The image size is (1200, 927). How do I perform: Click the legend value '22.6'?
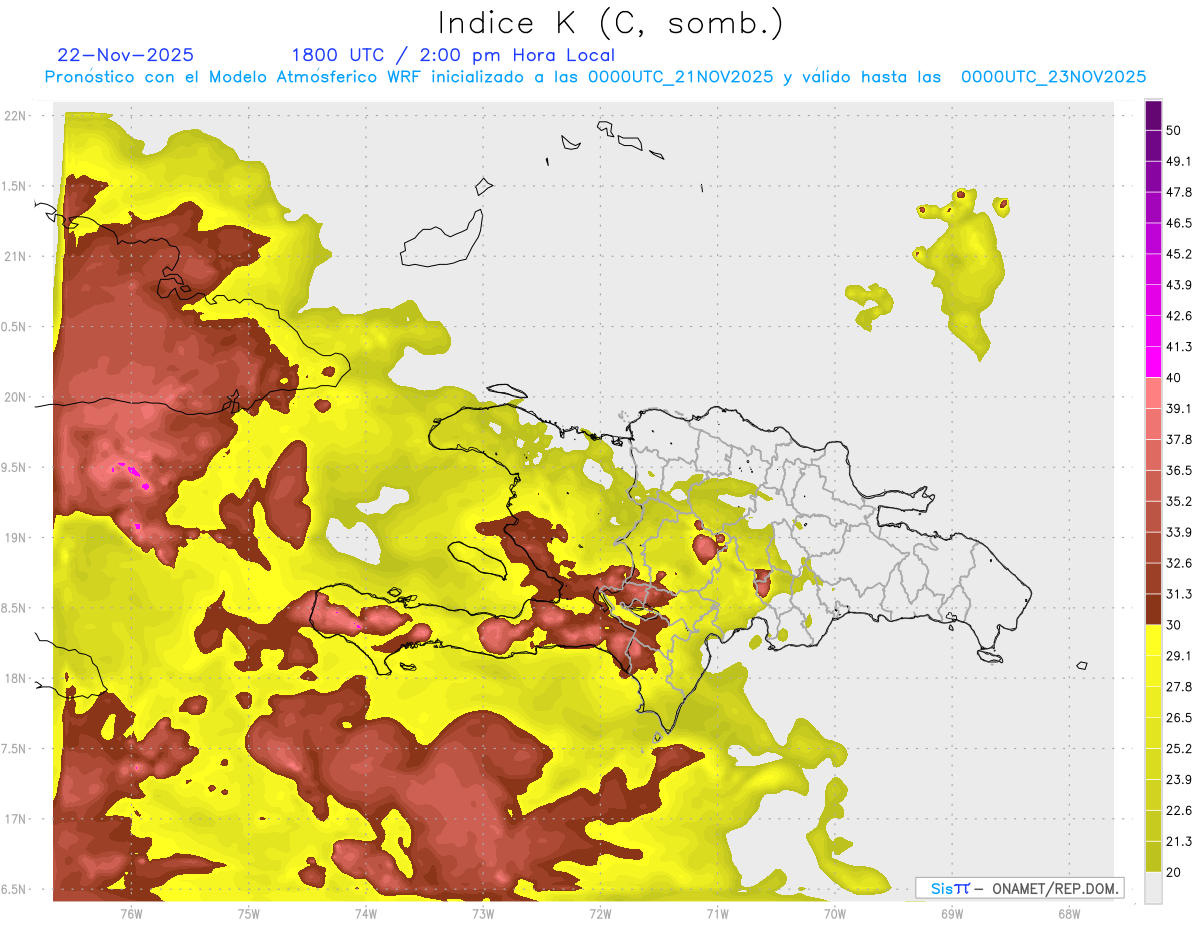(x=1179, y=811)
